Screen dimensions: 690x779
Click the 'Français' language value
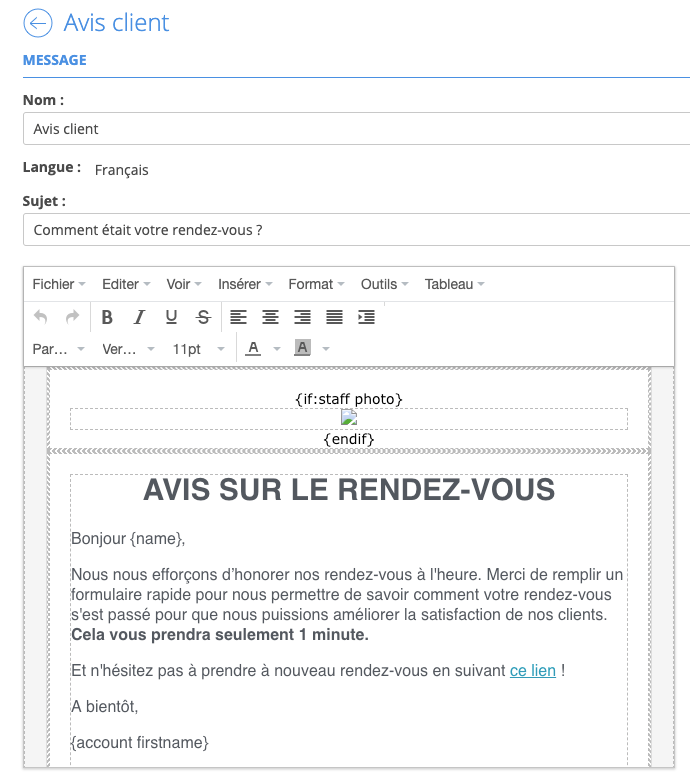(x=121, y=170)
